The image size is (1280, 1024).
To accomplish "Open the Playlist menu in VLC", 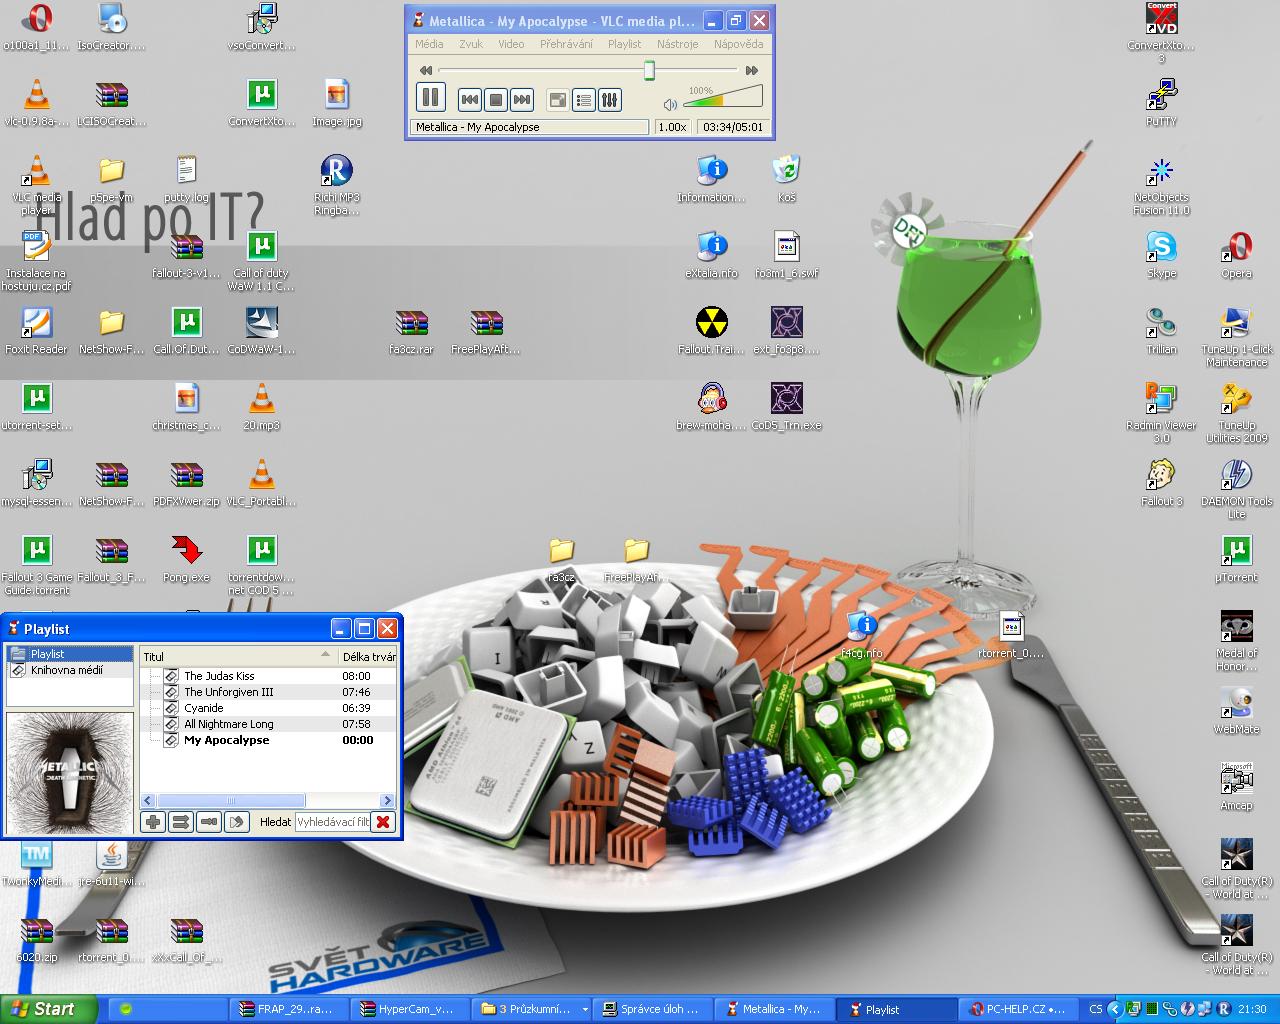I will click(x=625, y=44).
